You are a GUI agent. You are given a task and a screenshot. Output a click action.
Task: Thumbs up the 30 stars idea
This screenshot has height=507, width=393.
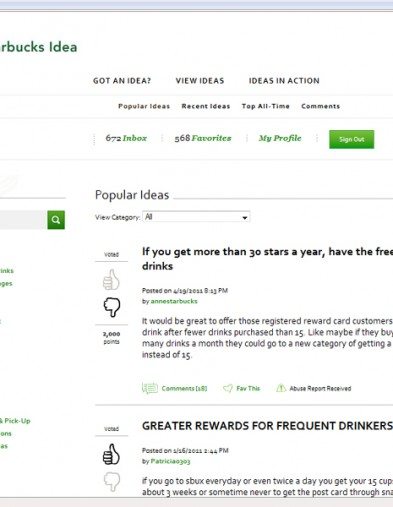(111, 279)
